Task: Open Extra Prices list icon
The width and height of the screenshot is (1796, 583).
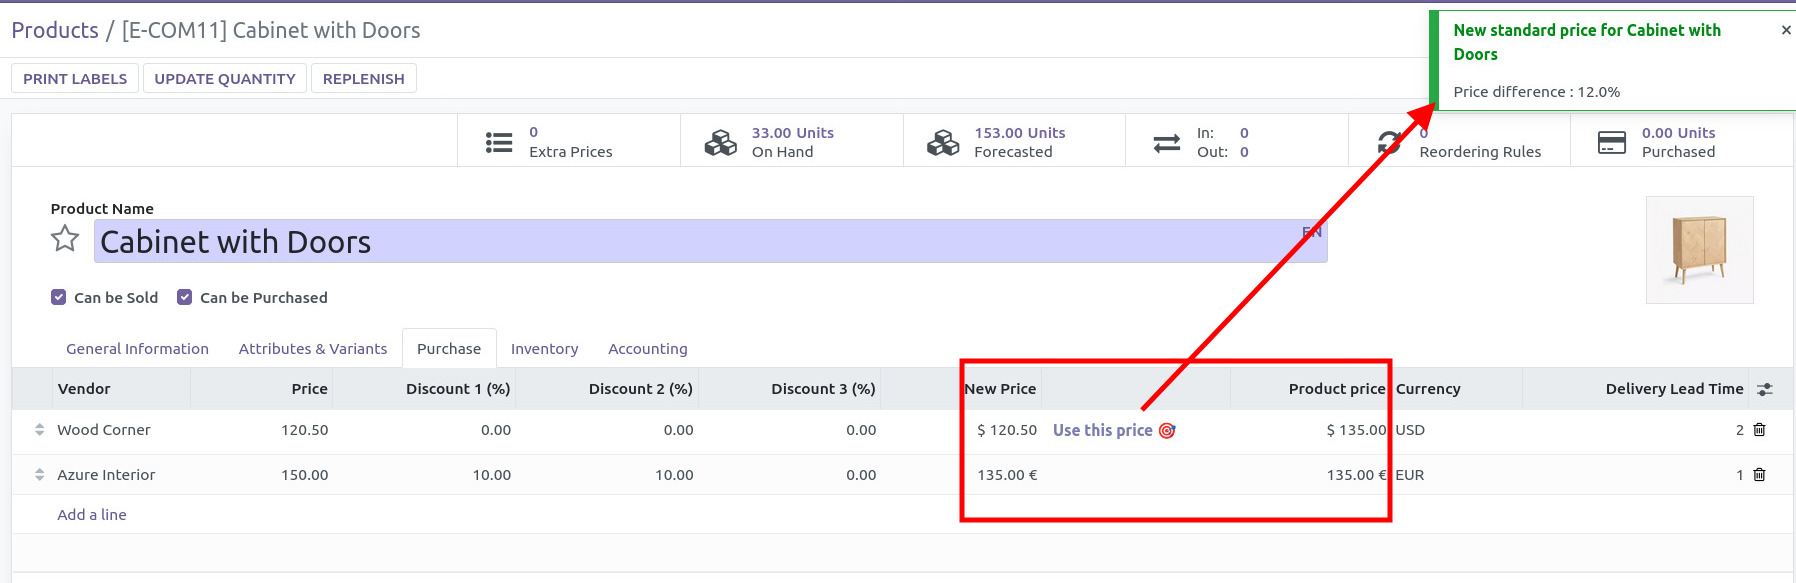Action: [x=499, y=142]
